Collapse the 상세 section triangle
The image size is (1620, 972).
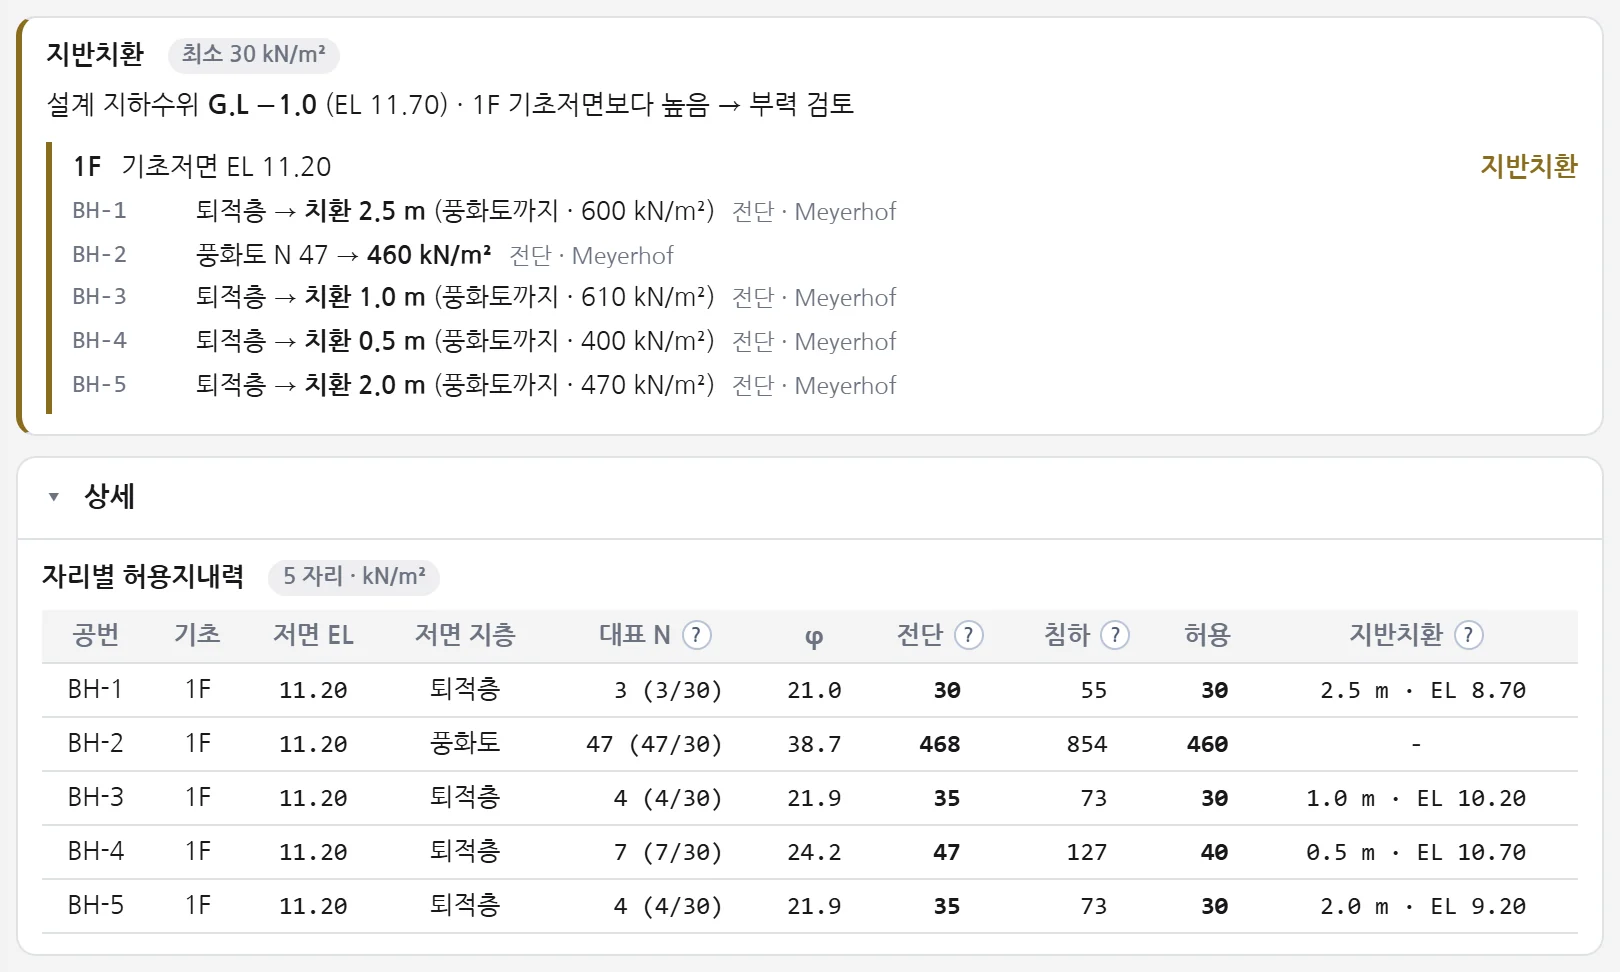54,497
